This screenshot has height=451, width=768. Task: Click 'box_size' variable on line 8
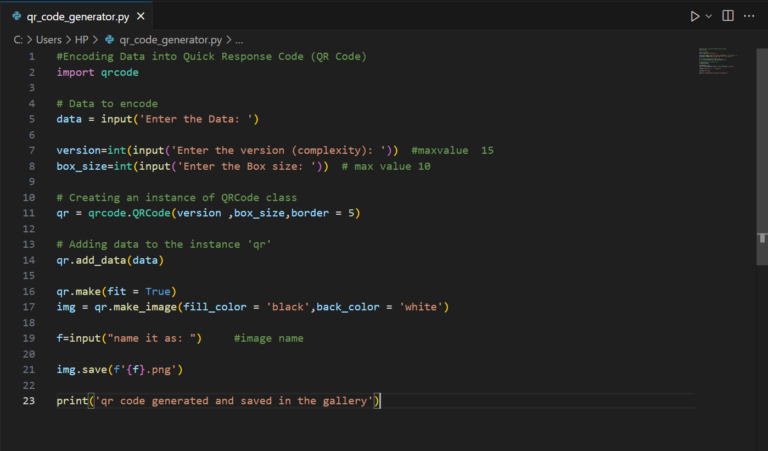pyautogui.click(x=81, y=166)
